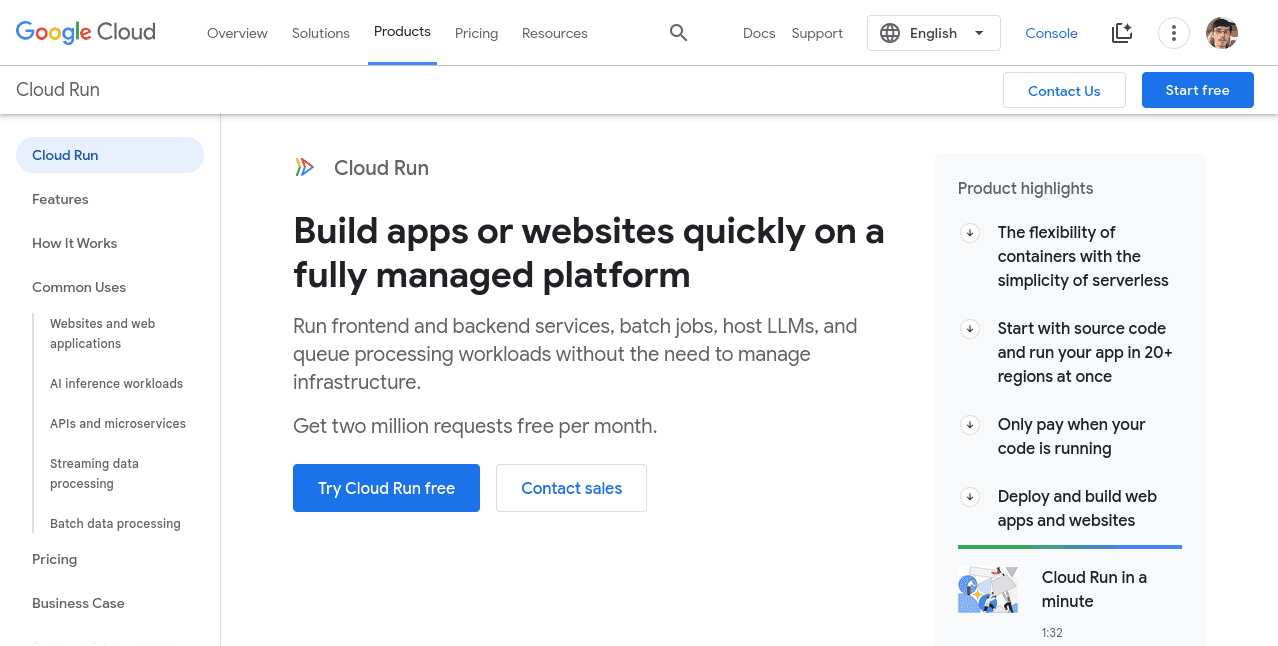Go to Features in the sidebar
Viewport: 1278px width, 646px height.
pos(60,199)
